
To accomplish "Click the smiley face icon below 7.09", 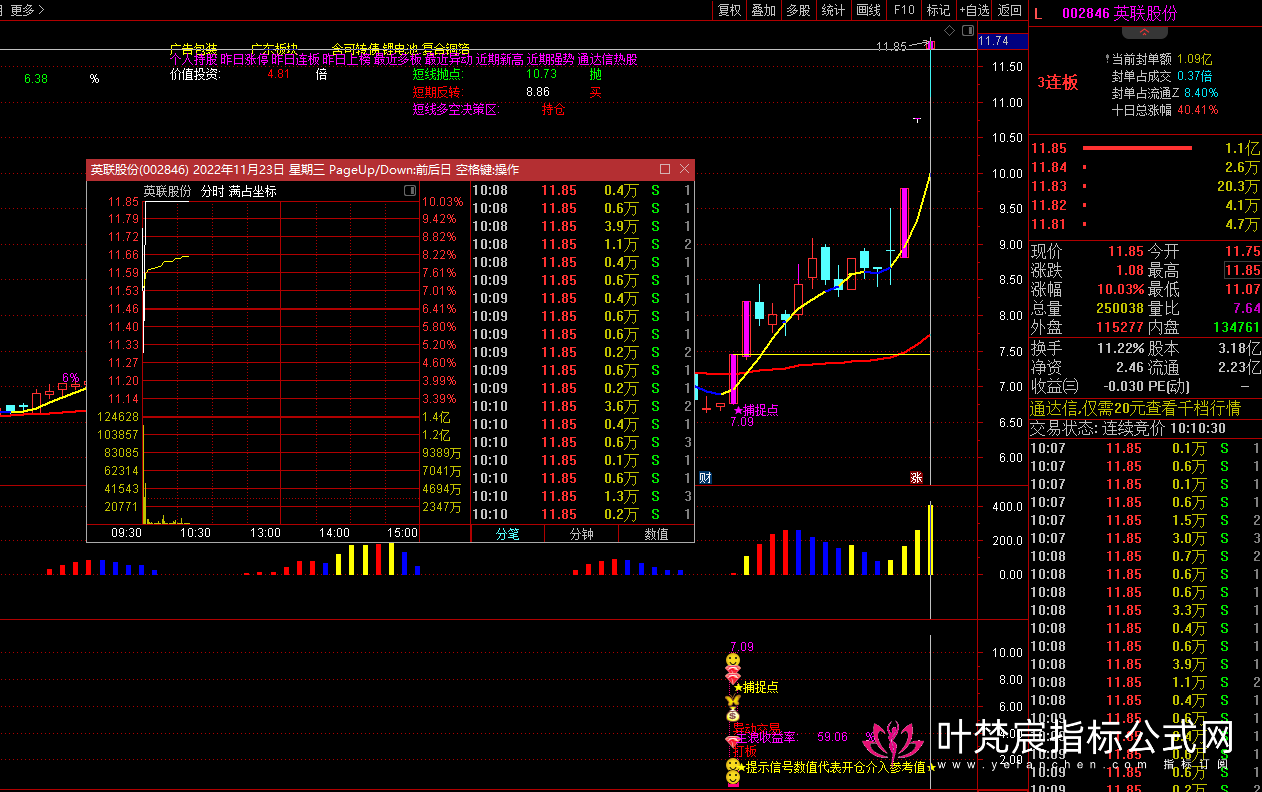I will [733, 660].
